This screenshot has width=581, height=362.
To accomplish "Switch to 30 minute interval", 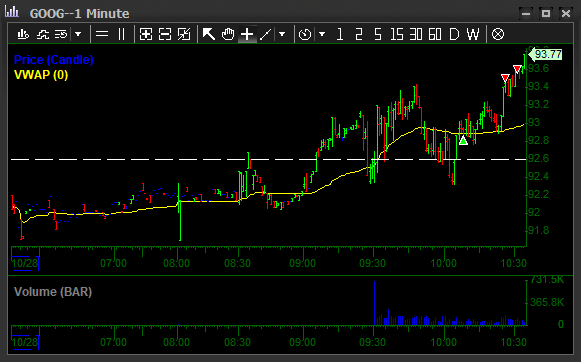I will pyautogui.click(x=416, y=34).
